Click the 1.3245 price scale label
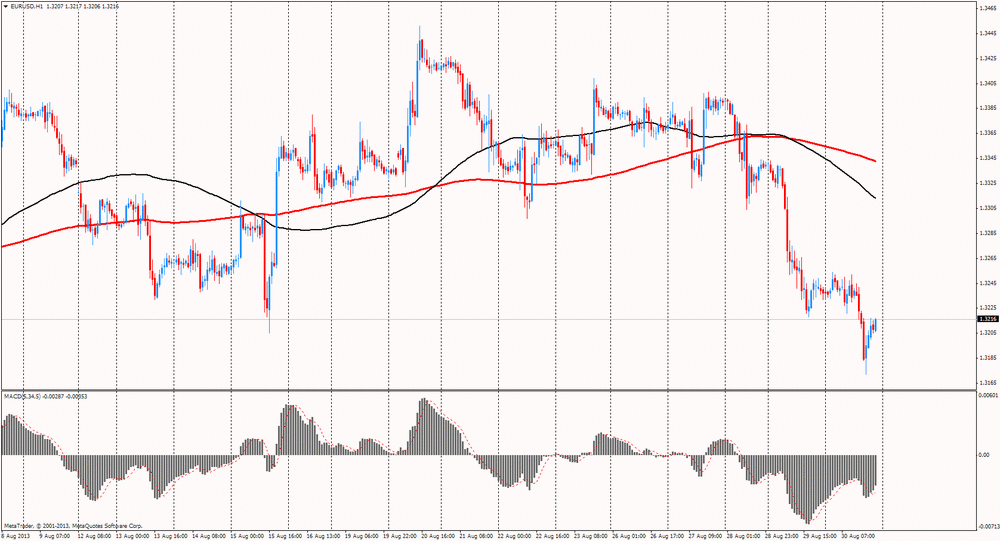 (x=987, y=283)
